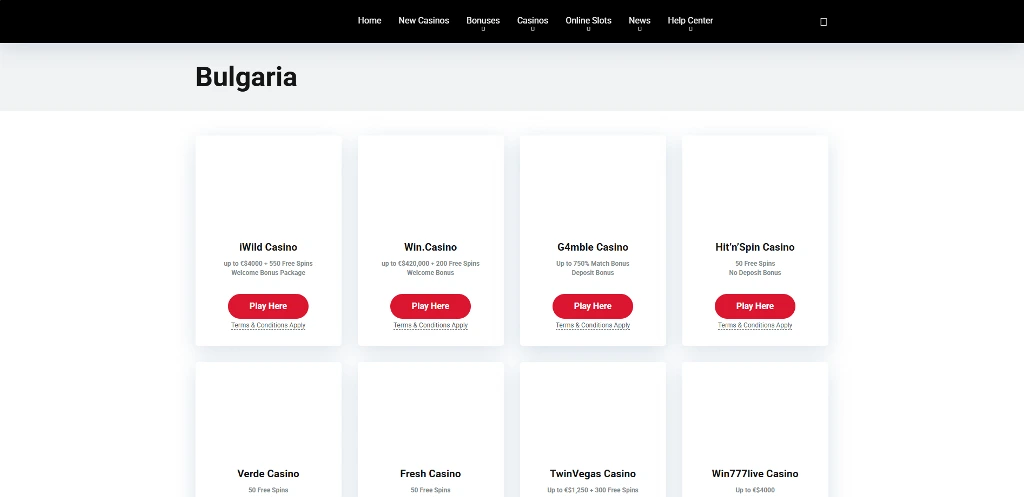
Task: Open the Help Center menu
Action: click(x=690, y=20)
